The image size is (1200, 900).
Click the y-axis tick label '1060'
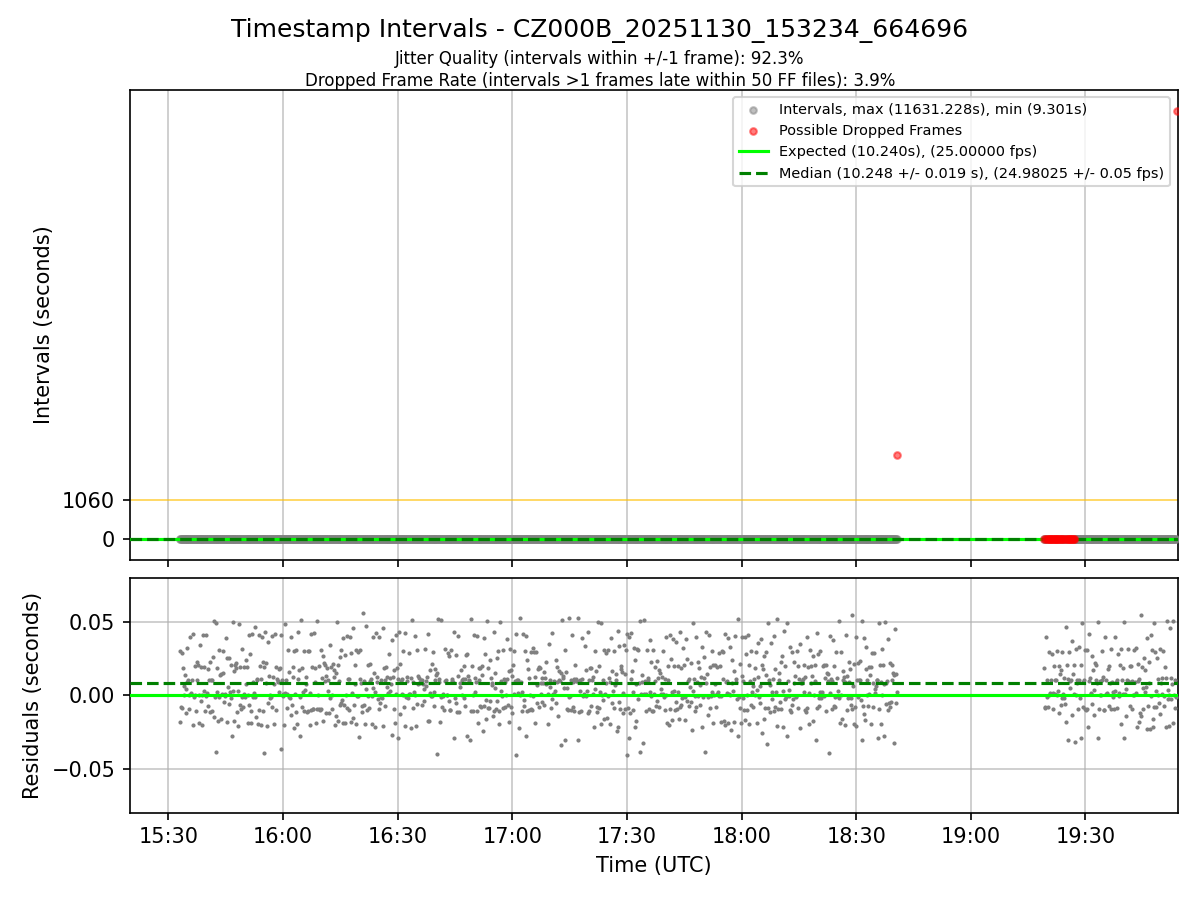88,500
